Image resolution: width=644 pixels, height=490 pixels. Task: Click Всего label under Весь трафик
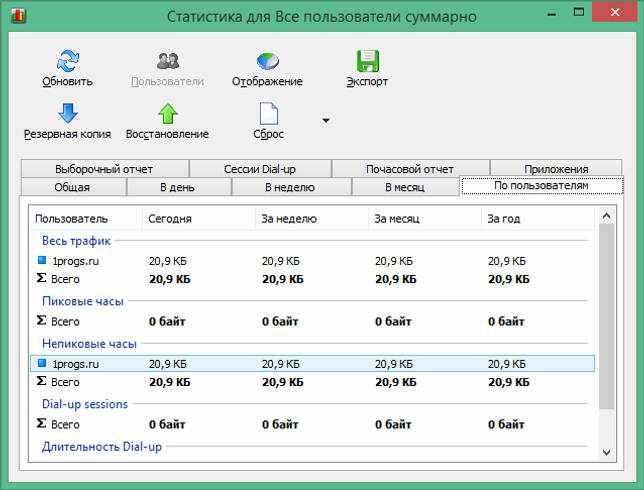point(65,279)
